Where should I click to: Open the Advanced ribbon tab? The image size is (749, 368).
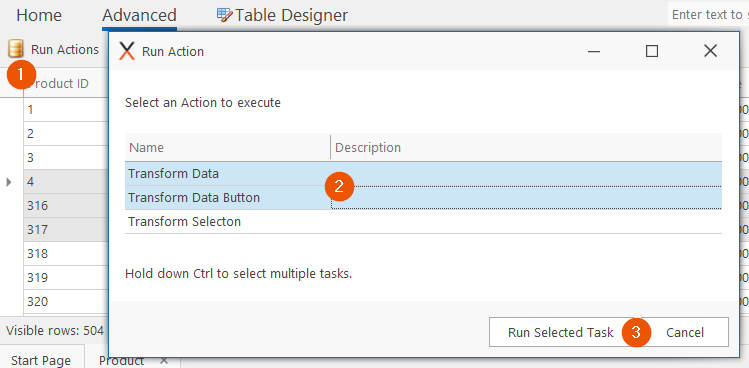pyautogui.click(x=139, y=15)
